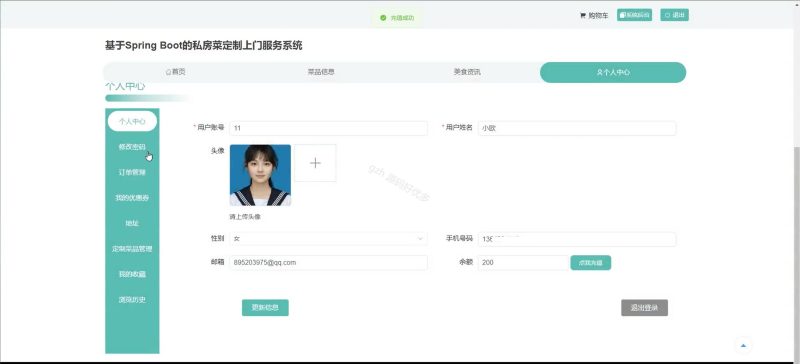Click the back-to-top arrow icon
800x364 pixels.
coord(743,346)
